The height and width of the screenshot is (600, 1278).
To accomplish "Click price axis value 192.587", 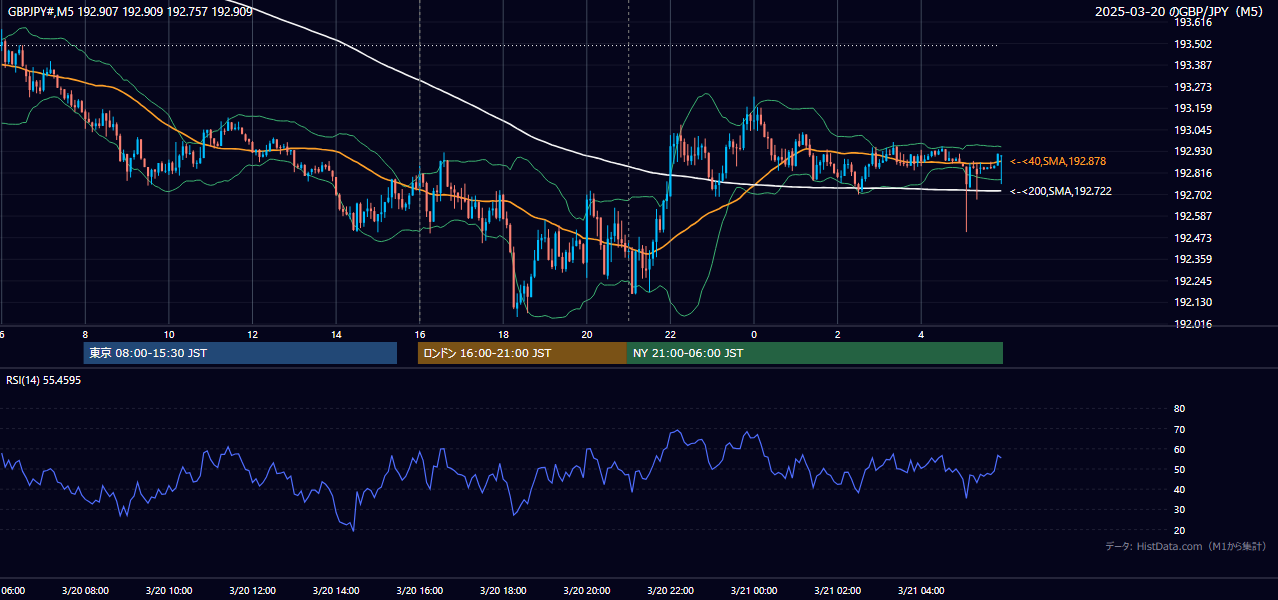I will click(1193, 216).
